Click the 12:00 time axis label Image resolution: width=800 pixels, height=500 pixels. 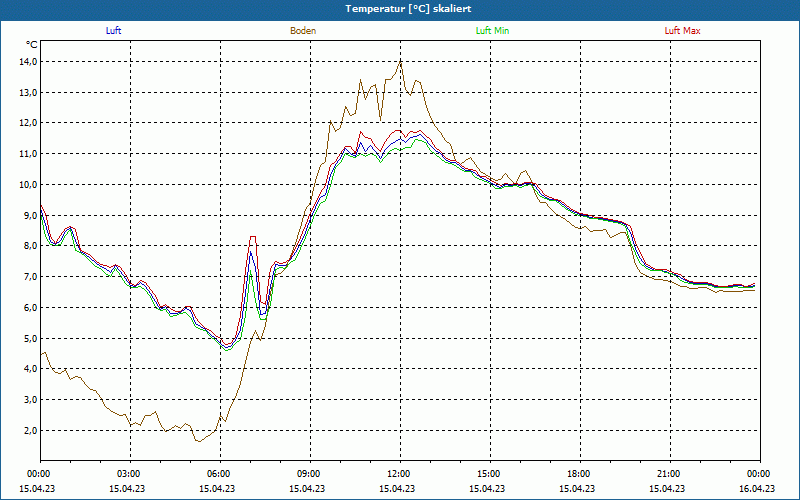398,474
